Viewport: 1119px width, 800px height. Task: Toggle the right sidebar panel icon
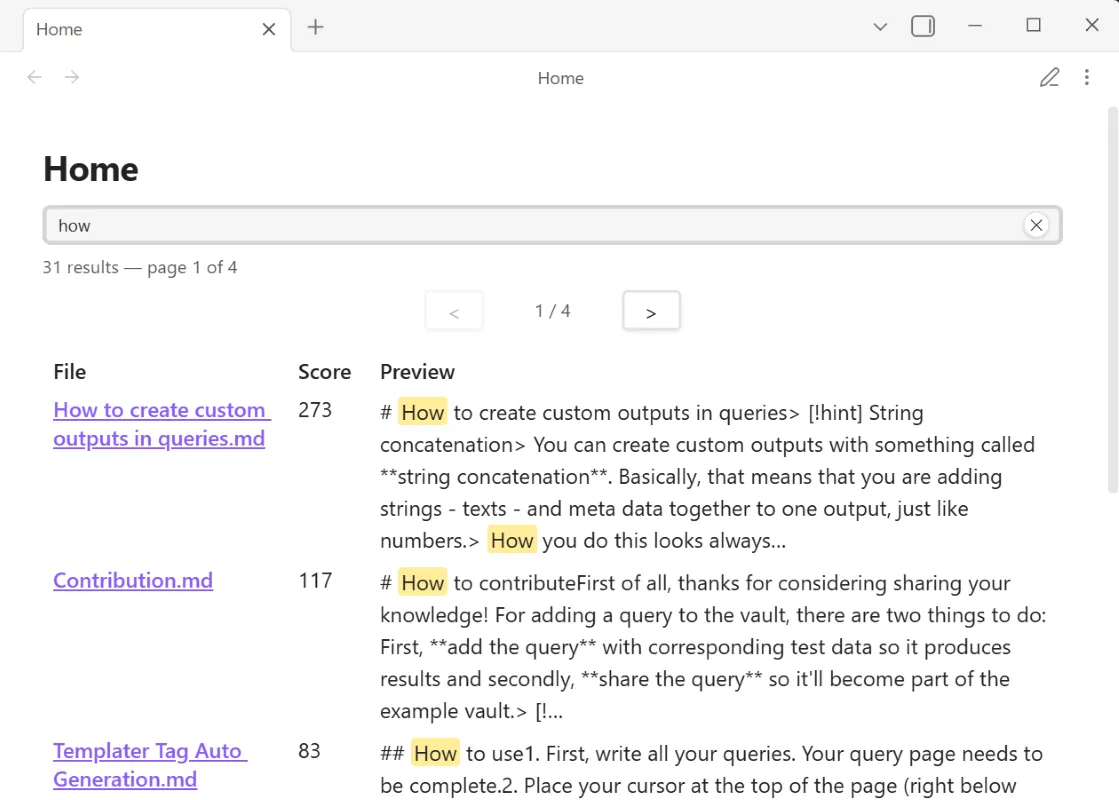(923, 26)
